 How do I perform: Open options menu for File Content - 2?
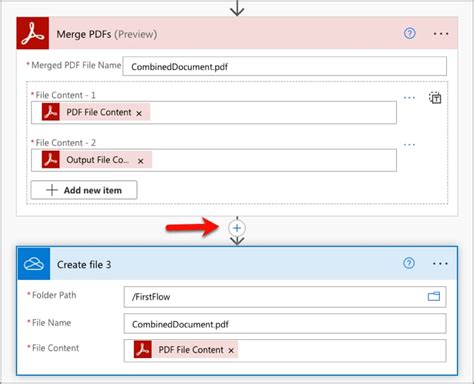[409, 145]
